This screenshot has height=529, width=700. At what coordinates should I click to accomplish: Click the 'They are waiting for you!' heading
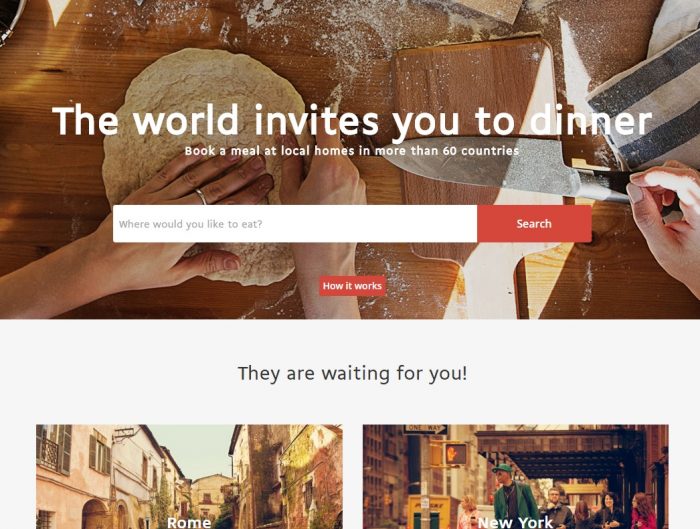[x=352, y=373]
